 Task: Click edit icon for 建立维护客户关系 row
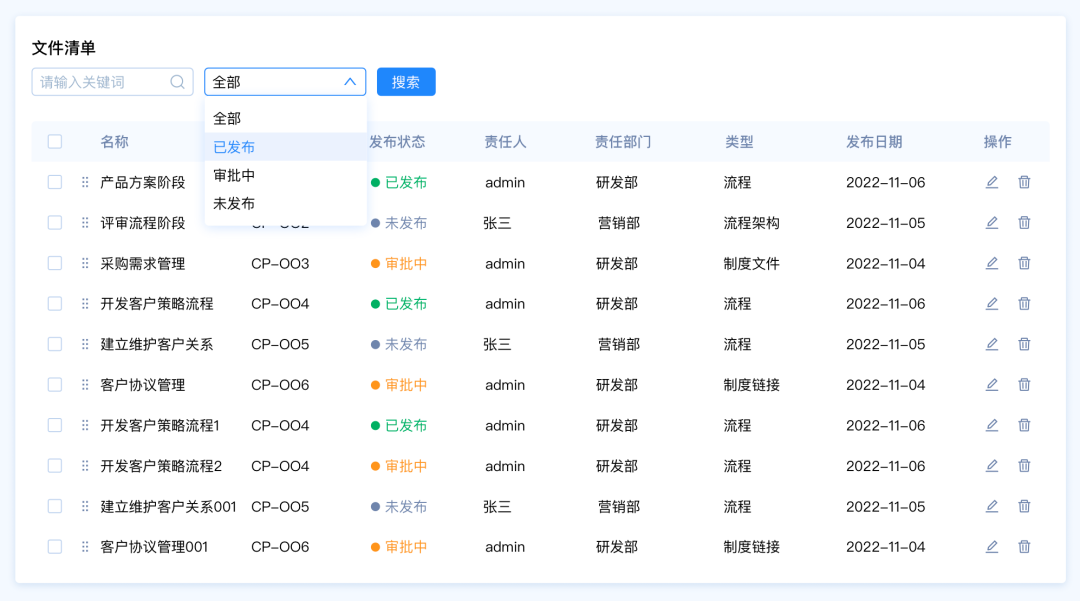click(x=992, y=344)
